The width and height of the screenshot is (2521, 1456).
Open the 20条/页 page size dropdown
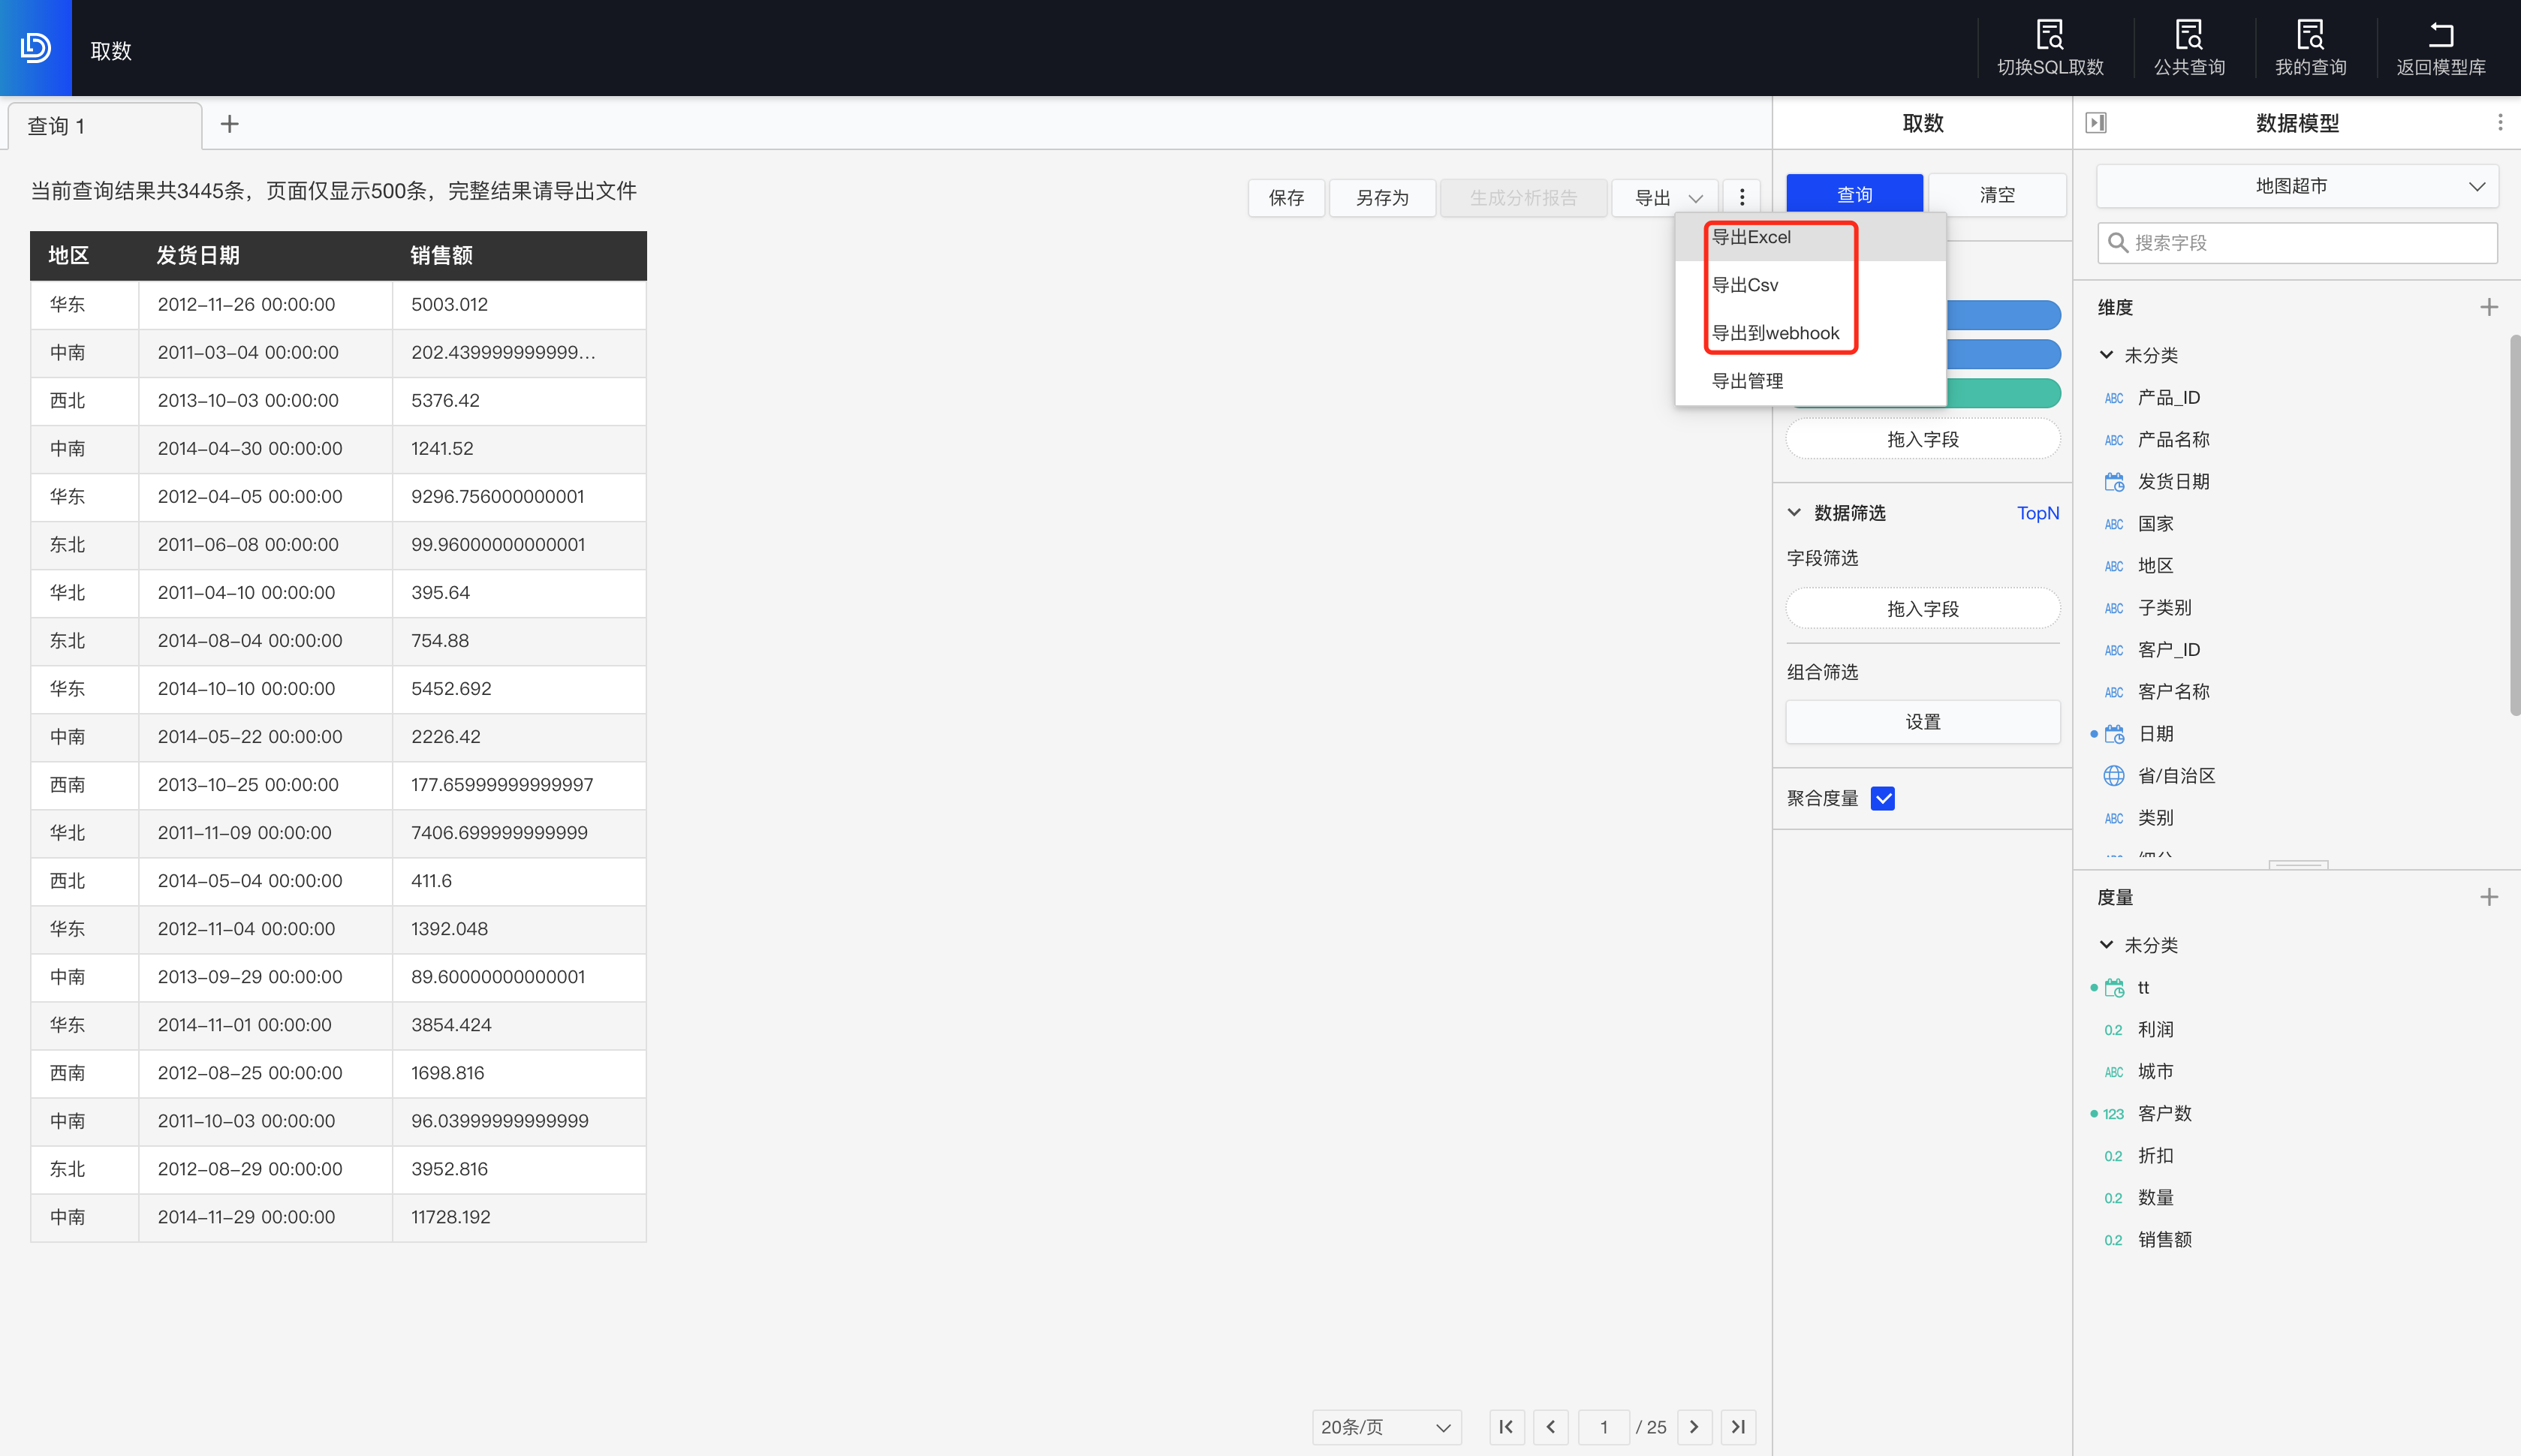tap(1386, 1427)
